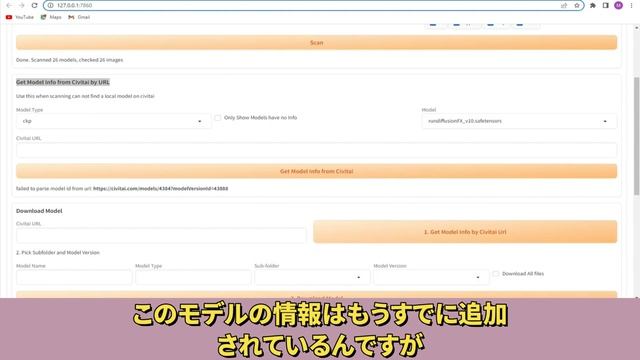Toggle browser side panel icon
Image resolution: width=640 pixels, height=360 pixels.
pyautogui.click(x=606, y=5)
